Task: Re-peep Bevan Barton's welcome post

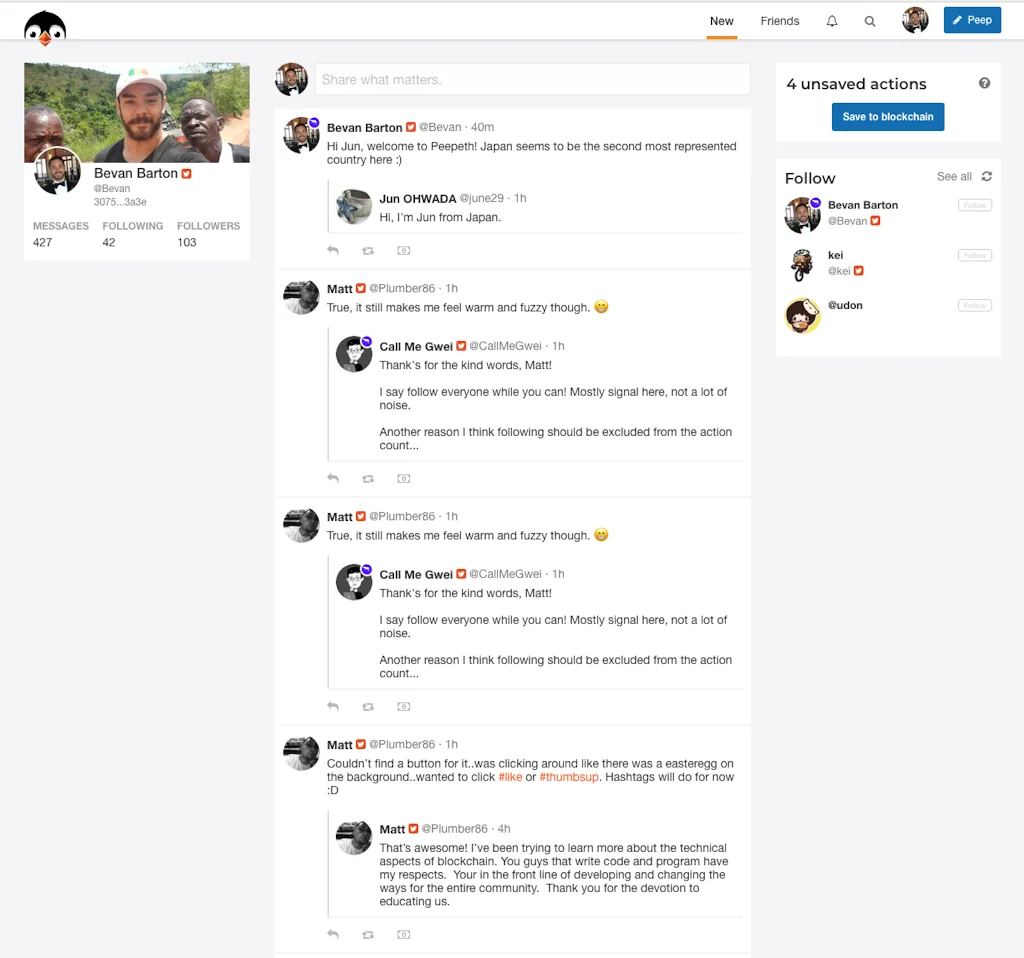Action: 368,251
